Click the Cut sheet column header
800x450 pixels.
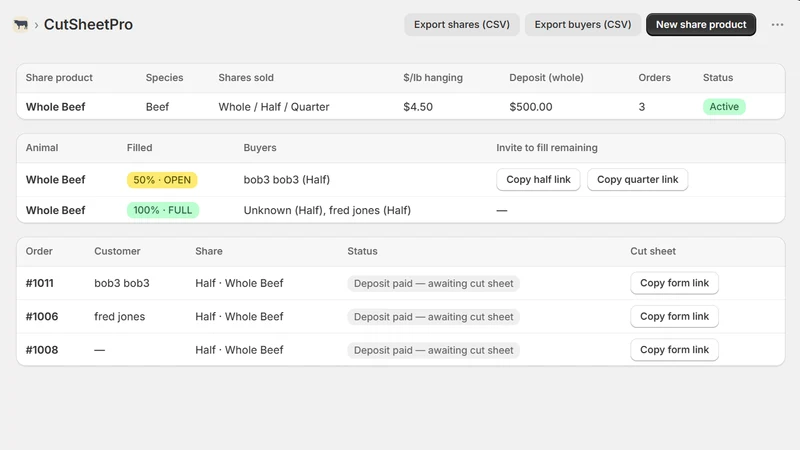coord(653,251)
